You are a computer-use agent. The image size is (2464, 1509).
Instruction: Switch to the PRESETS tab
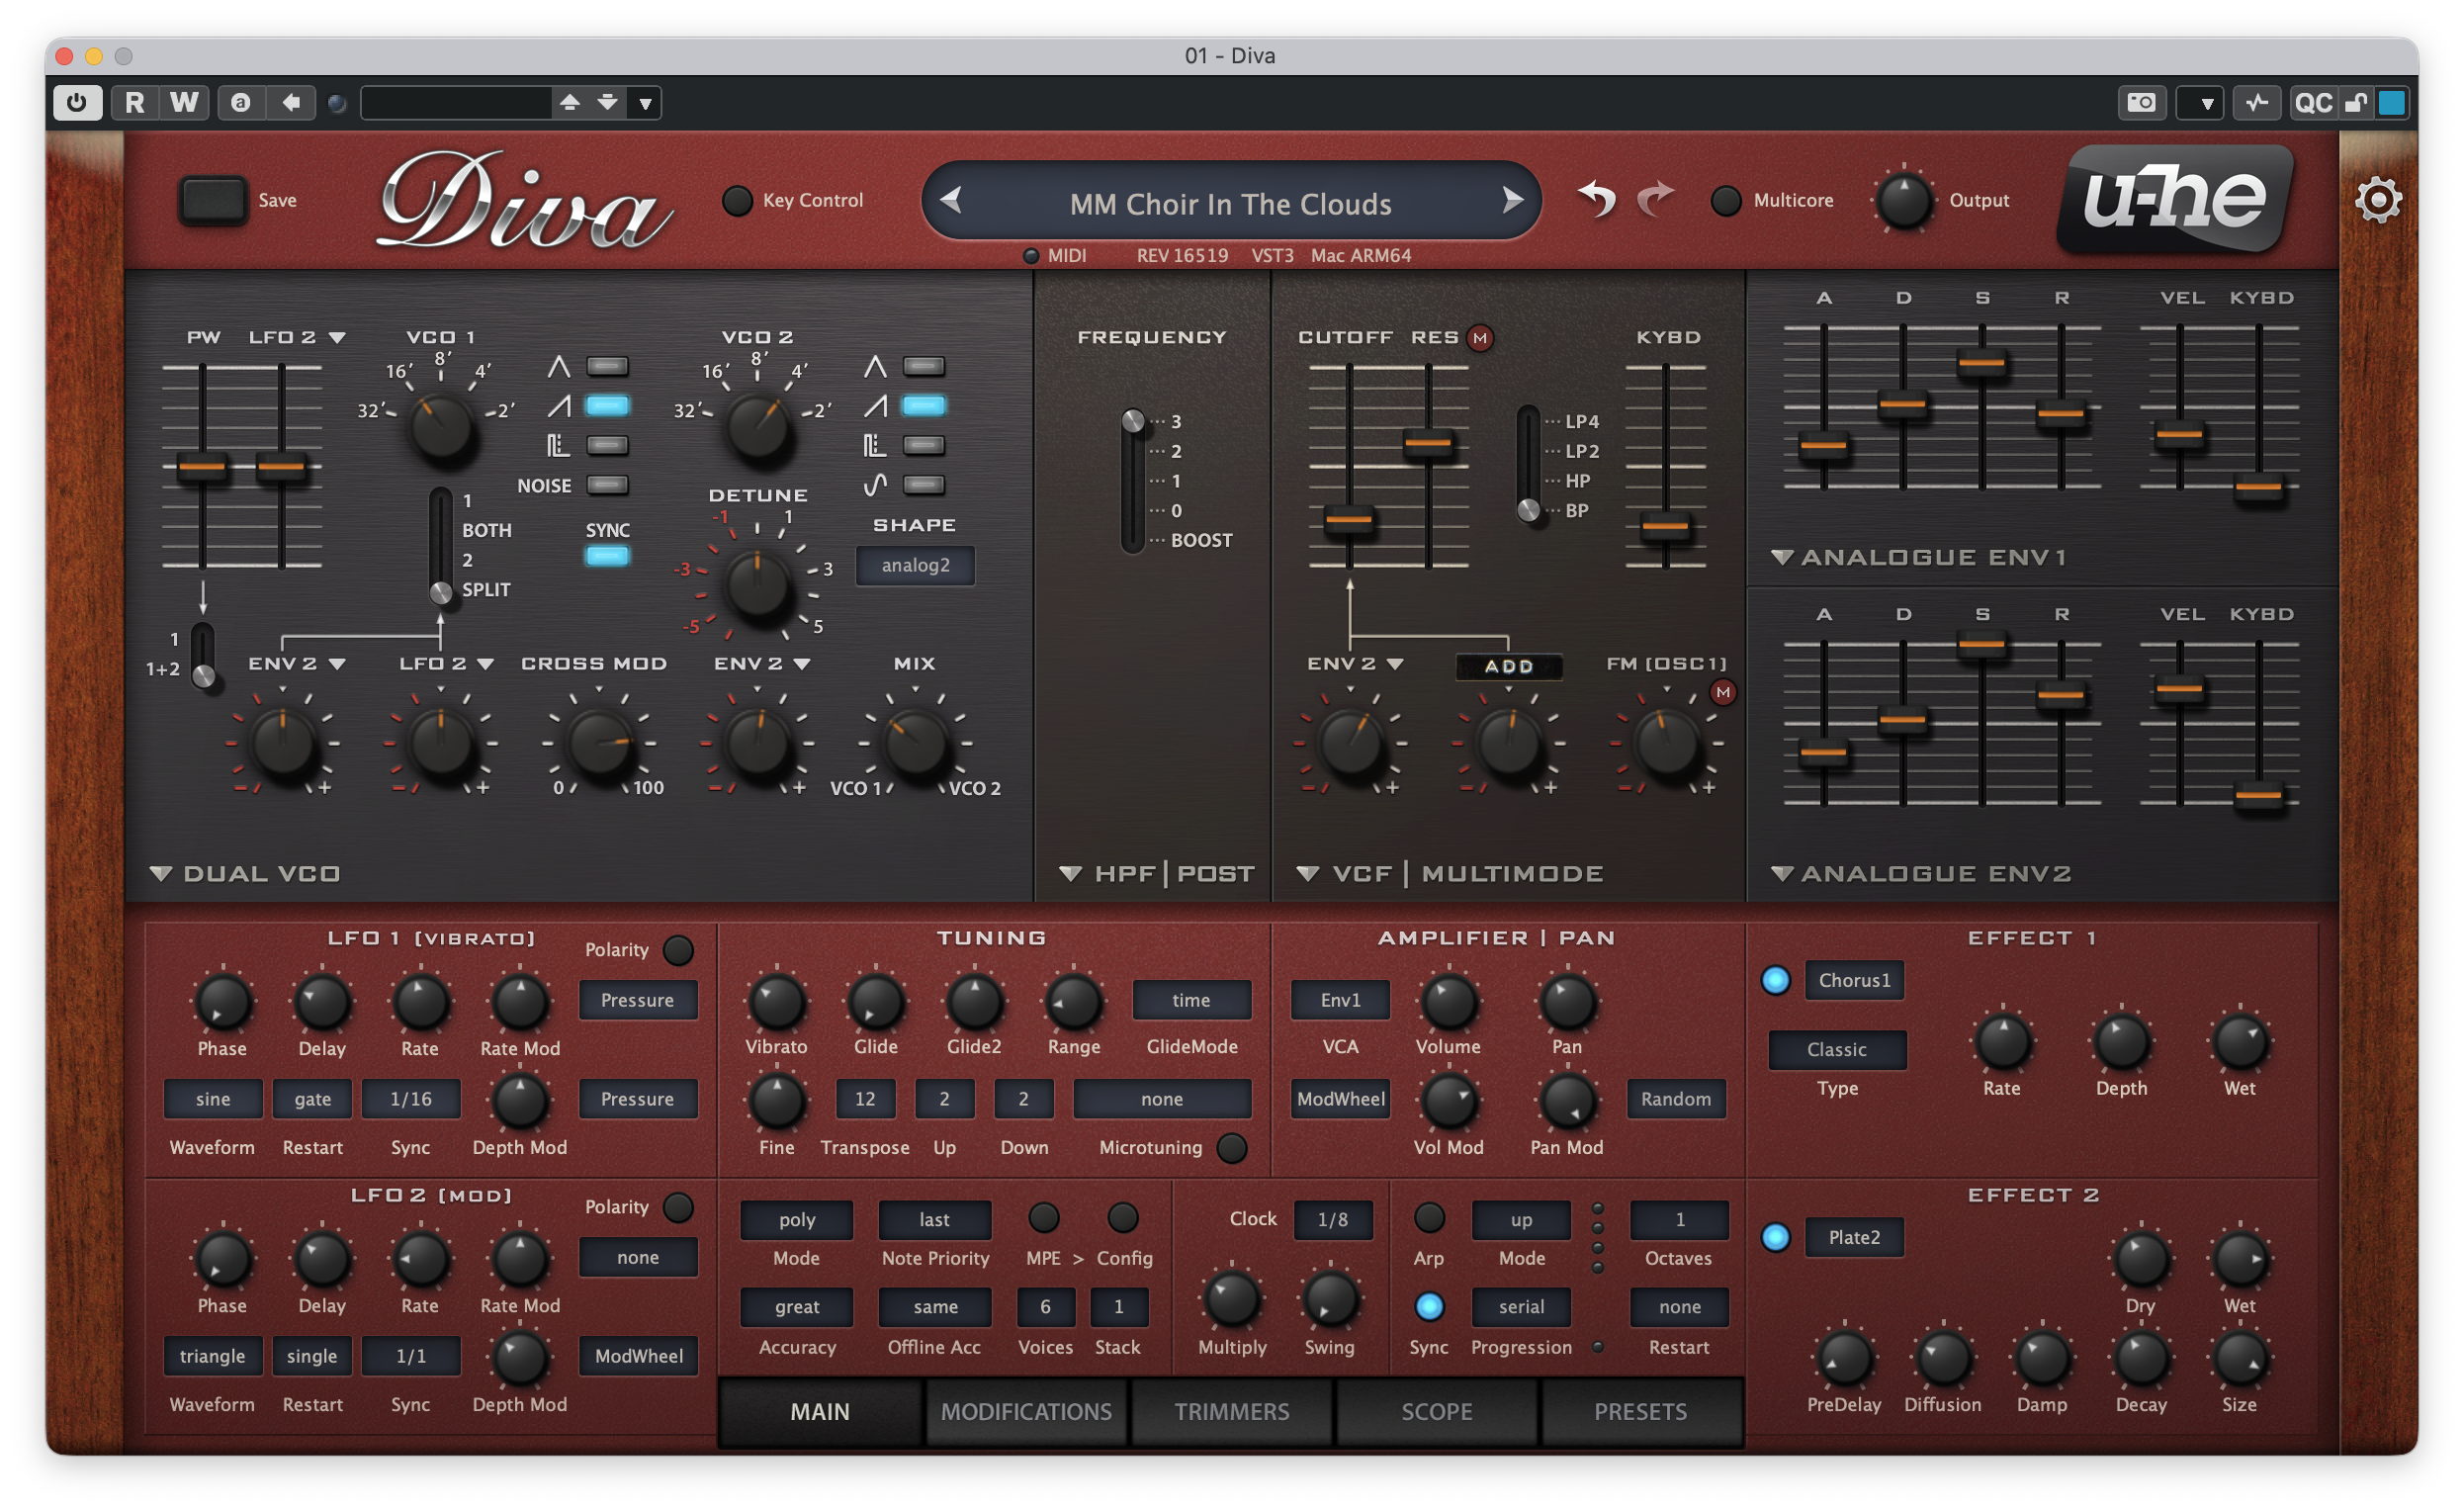[x=1640, y=1411]
